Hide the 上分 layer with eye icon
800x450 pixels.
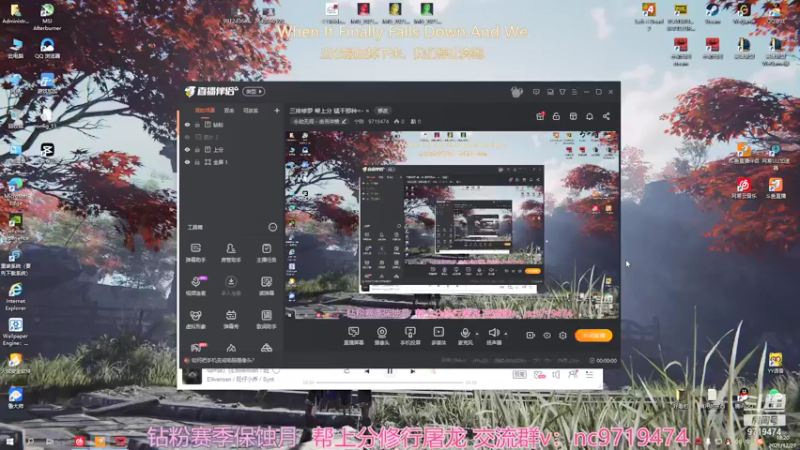click(x=187, y=150)
